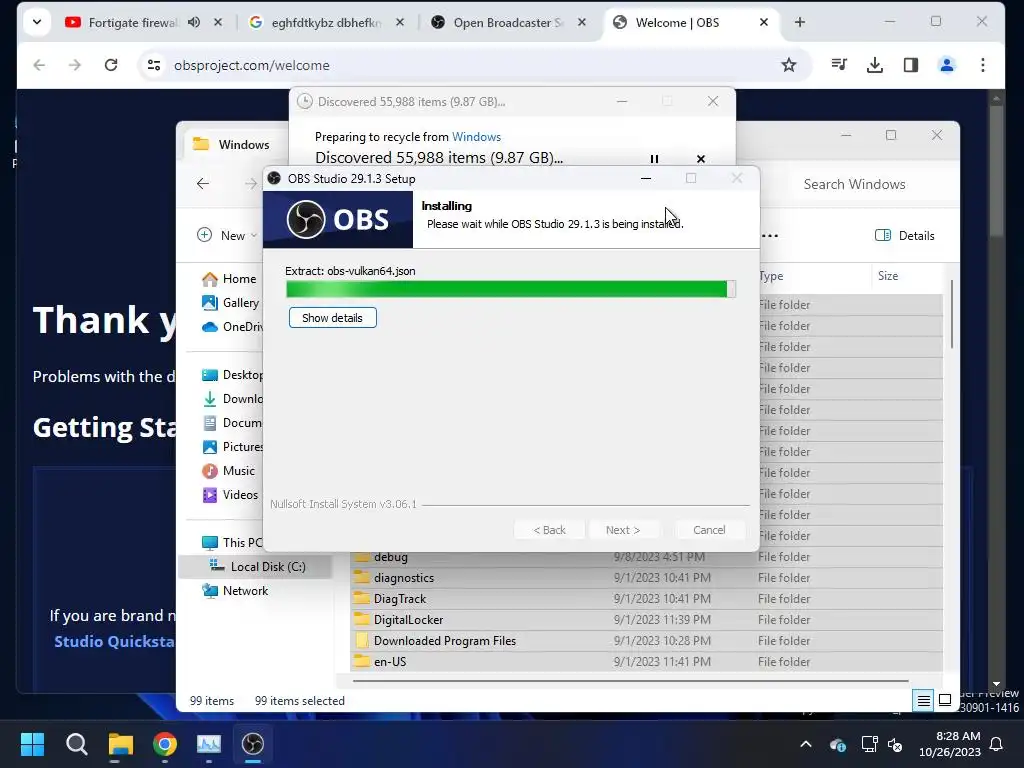Select This PC in Explorer sidebar

[x=232, y=543]
